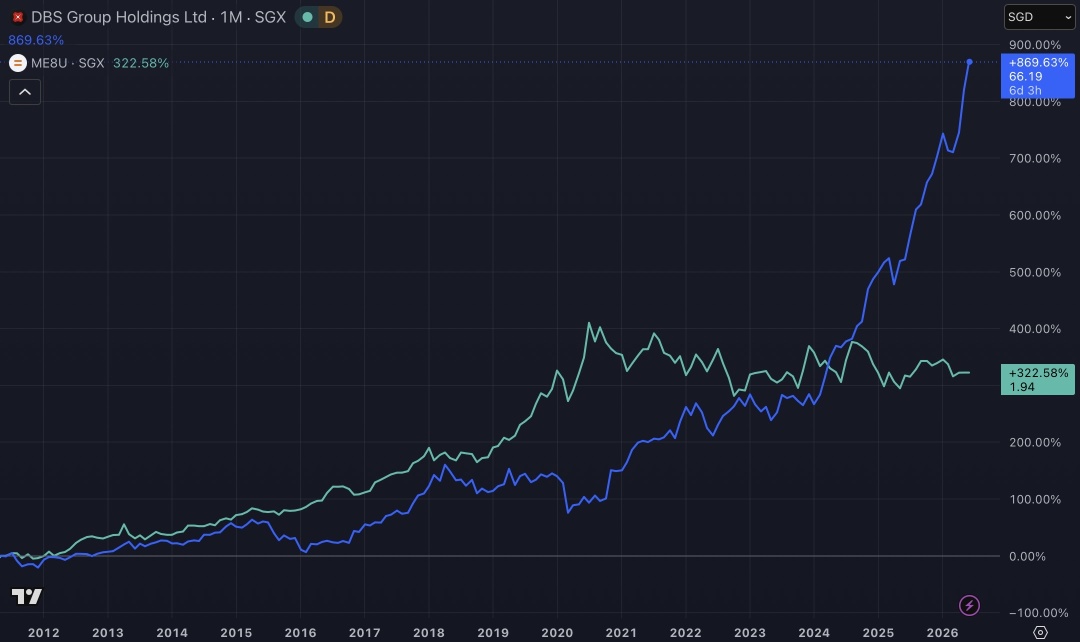Viewport: 1080px width, 642px height.
Task: Click the 0.00% baseline scale label
Action: (x=1027, y=556)
